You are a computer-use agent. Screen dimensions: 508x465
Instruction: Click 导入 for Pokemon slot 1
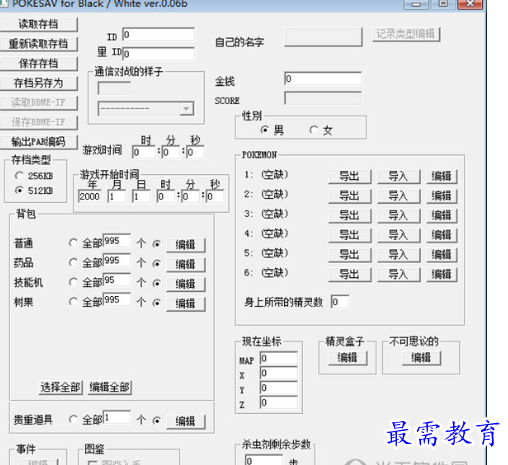399,176
